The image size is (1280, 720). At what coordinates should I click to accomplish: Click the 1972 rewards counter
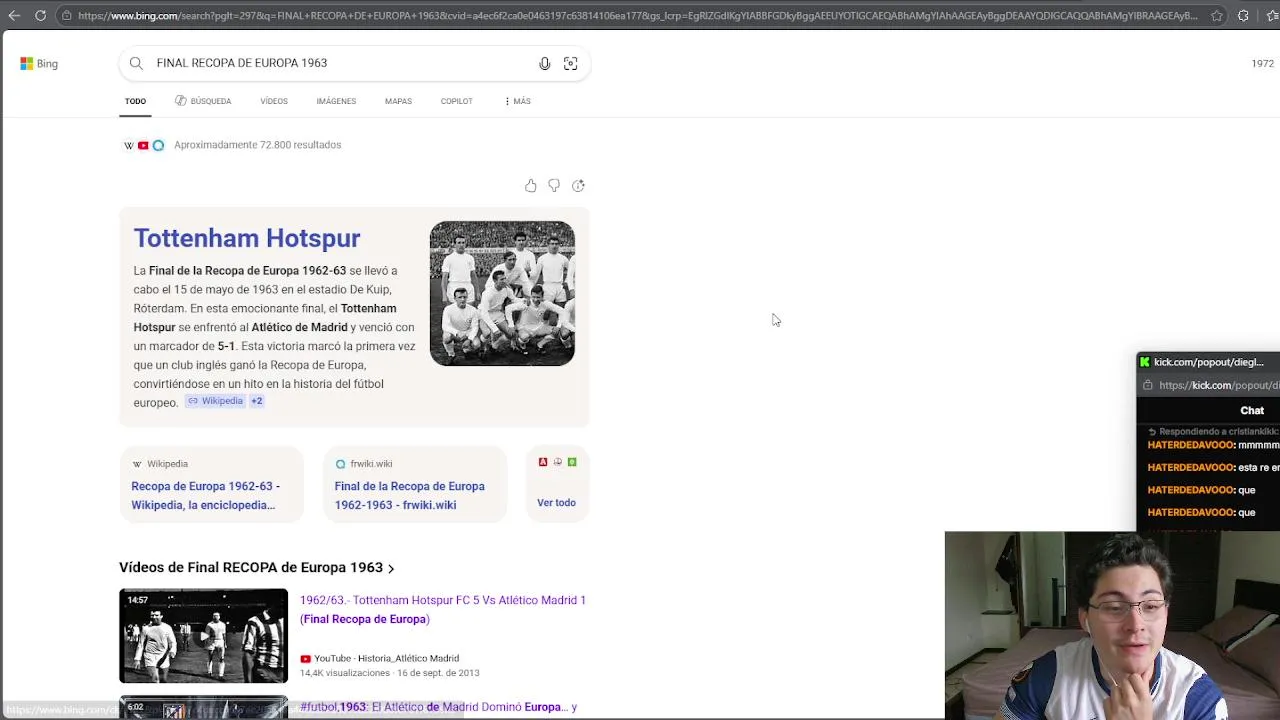tap(1262, 63)
